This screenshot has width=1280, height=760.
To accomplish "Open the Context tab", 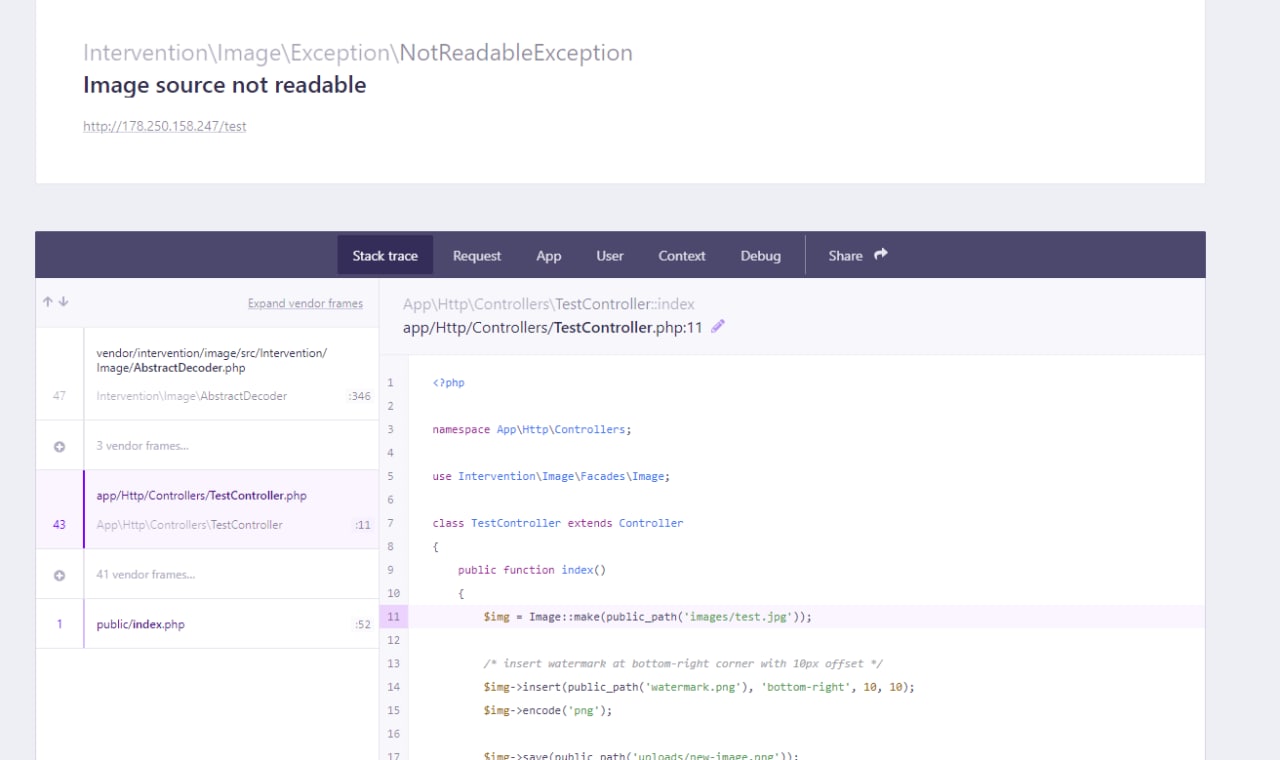I will (682, 256).
